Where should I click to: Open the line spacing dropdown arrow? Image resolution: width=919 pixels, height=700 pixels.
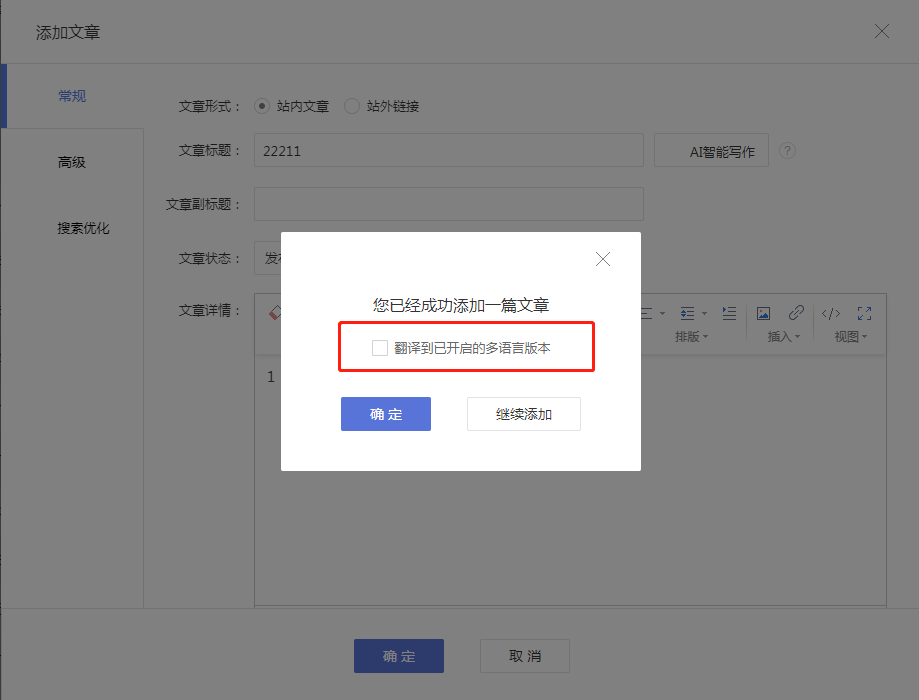click(x=704, y=314)
